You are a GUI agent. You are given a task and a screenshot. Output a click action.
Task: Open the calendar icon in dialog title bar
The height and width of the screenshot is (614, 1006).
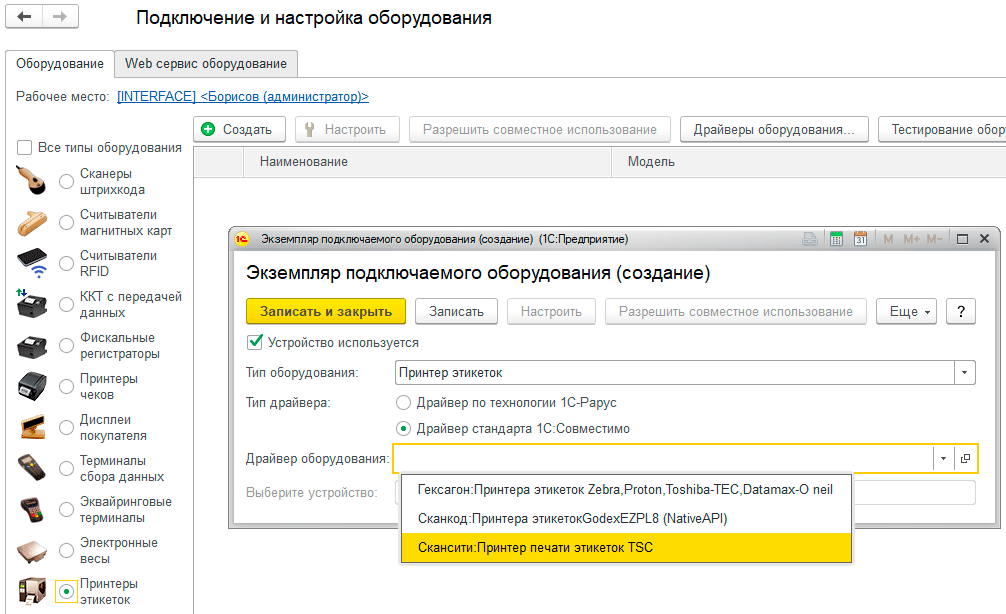860,240
